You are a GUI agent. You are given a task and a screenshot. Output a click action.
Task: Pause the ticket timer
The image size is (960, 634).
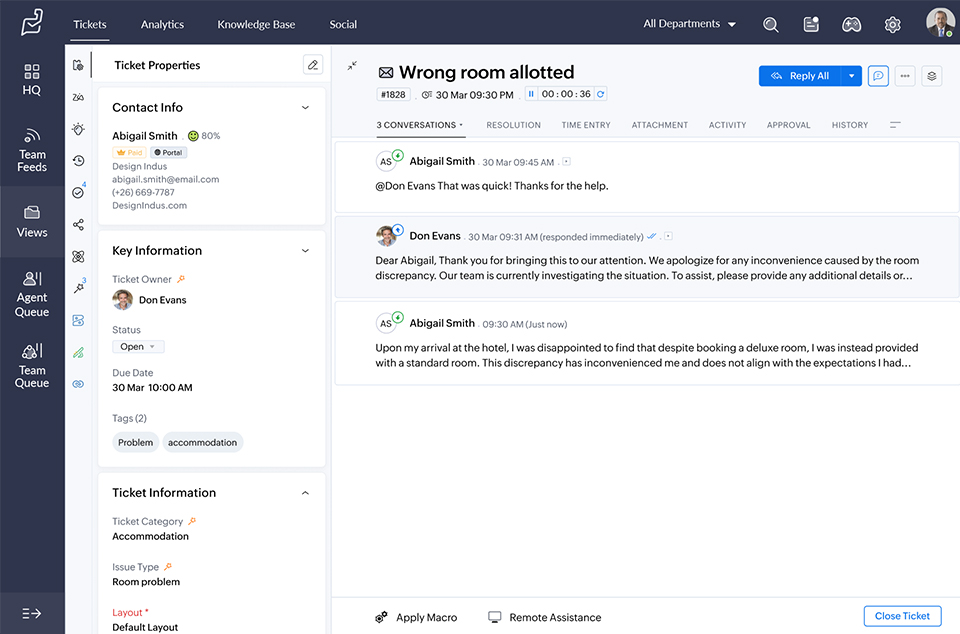[531, 94]
